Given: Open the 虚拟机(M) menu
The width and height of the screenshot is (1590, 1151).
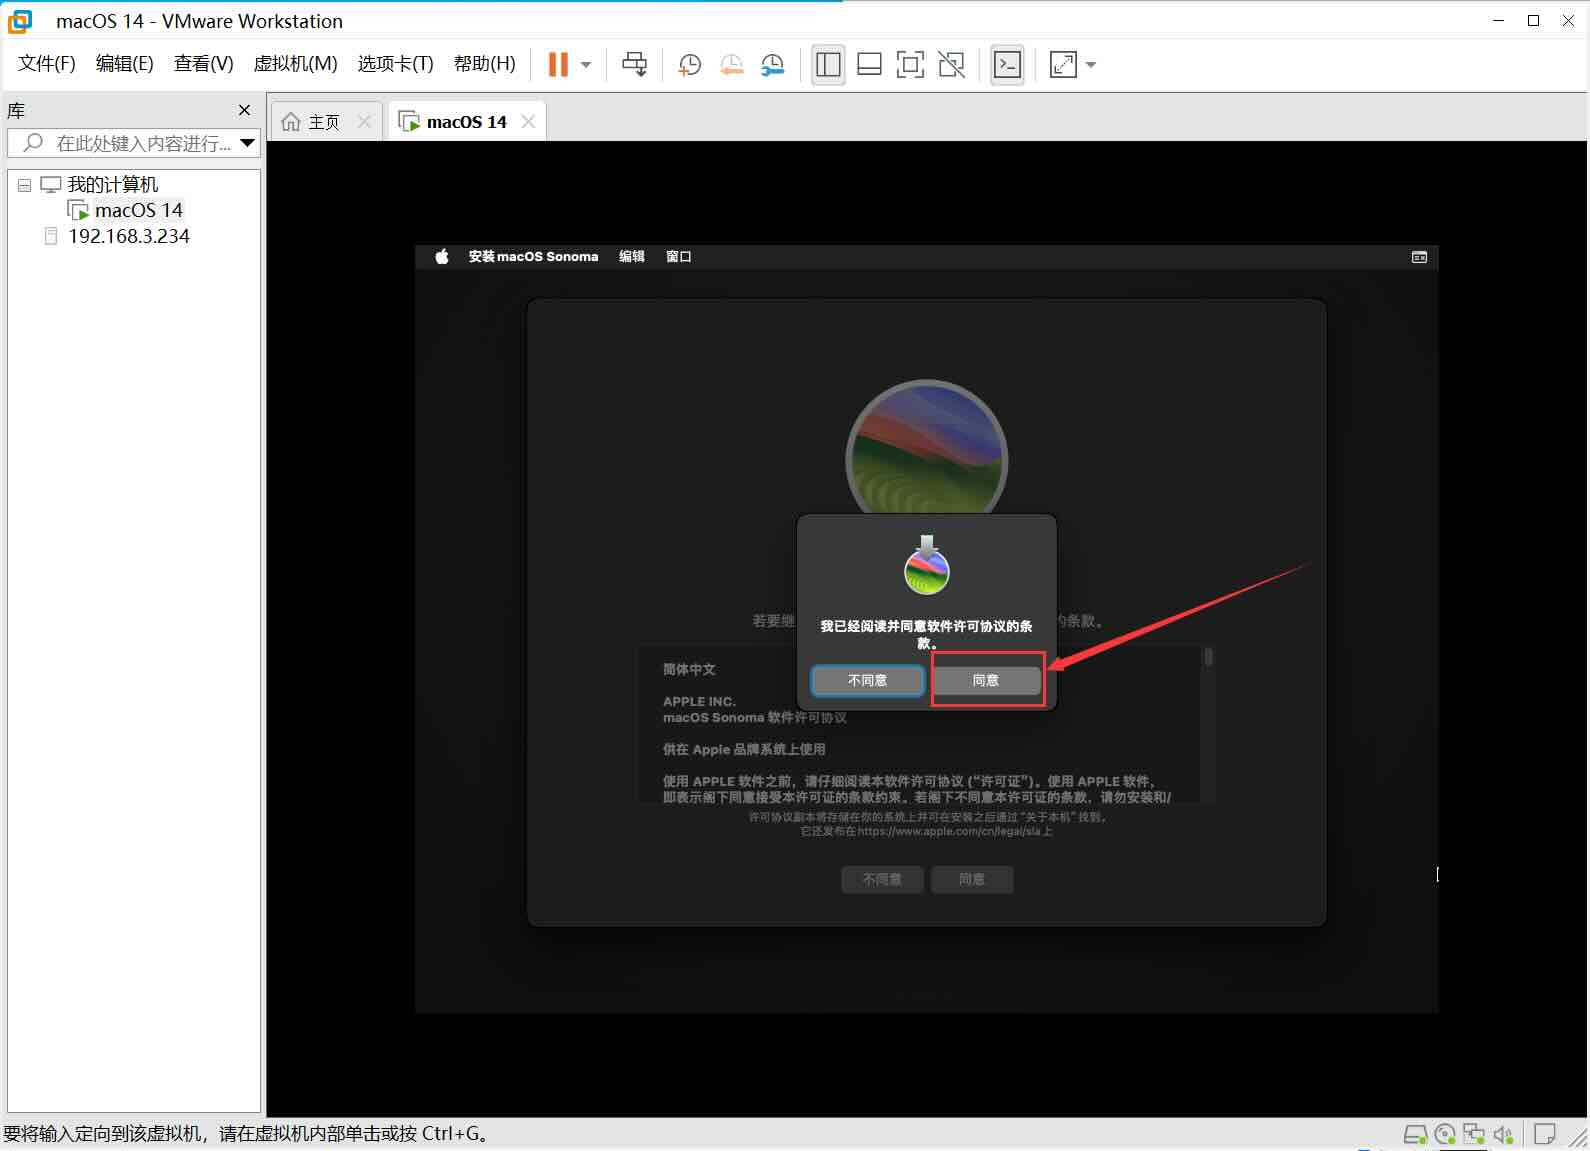Looking at the screenshot, I should pos(295,64).
